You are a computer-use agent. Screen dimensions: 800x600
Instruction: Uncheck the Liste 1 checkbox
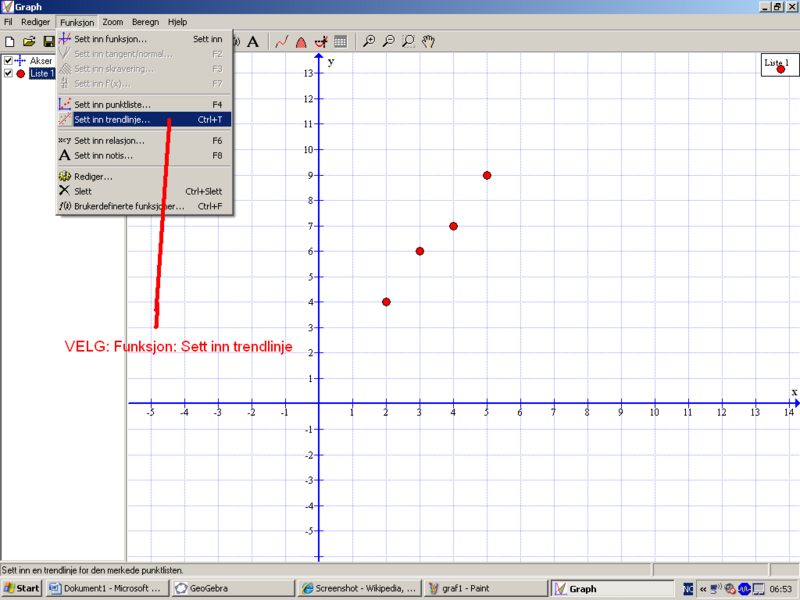click(x=8, y=73)
